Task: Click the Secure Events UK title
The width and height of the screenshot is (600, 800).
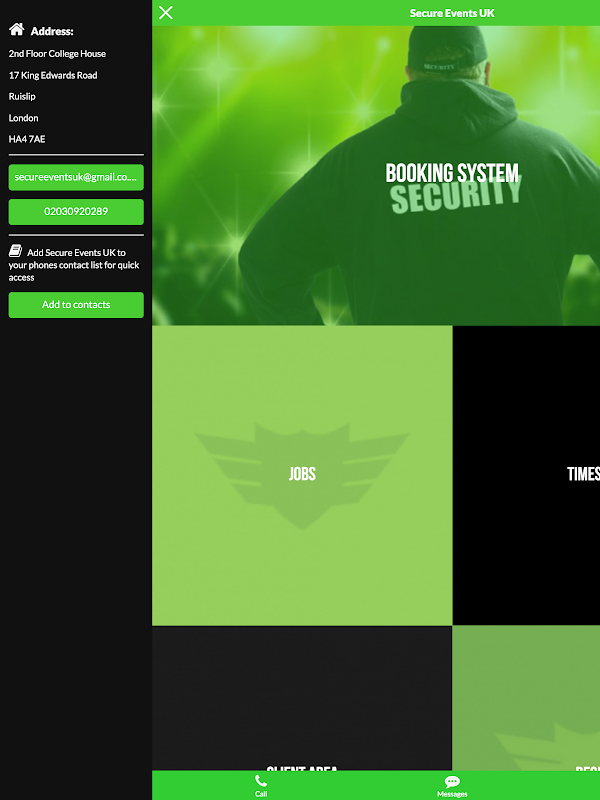Action: coord(452,13)
